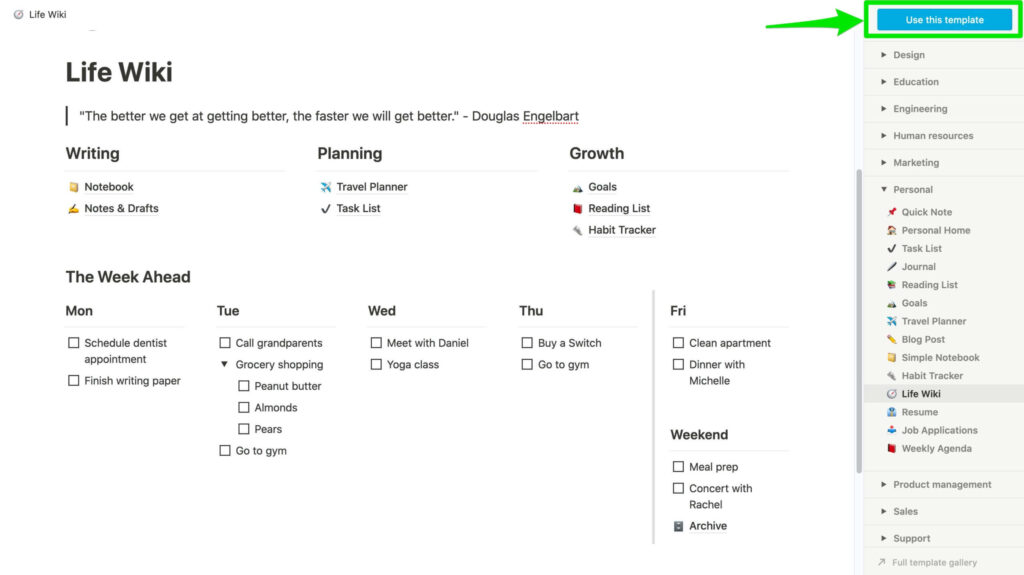Open the Full template gallery link
This screenshot has width=1024, height=575.
pyautogui.click(x=934, y=562)
